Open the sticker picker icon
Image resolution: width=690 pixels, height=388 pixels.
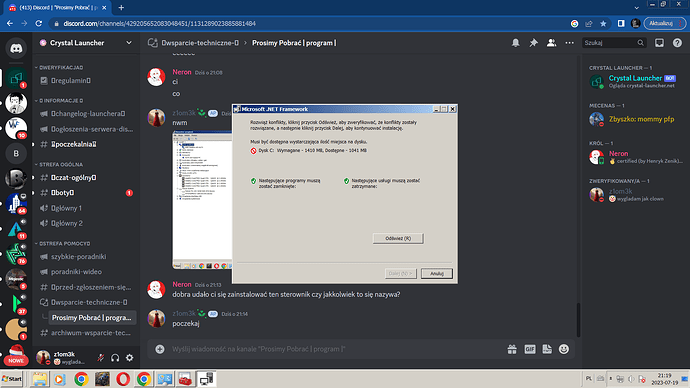pyautogui.click(x=547, y=349)
